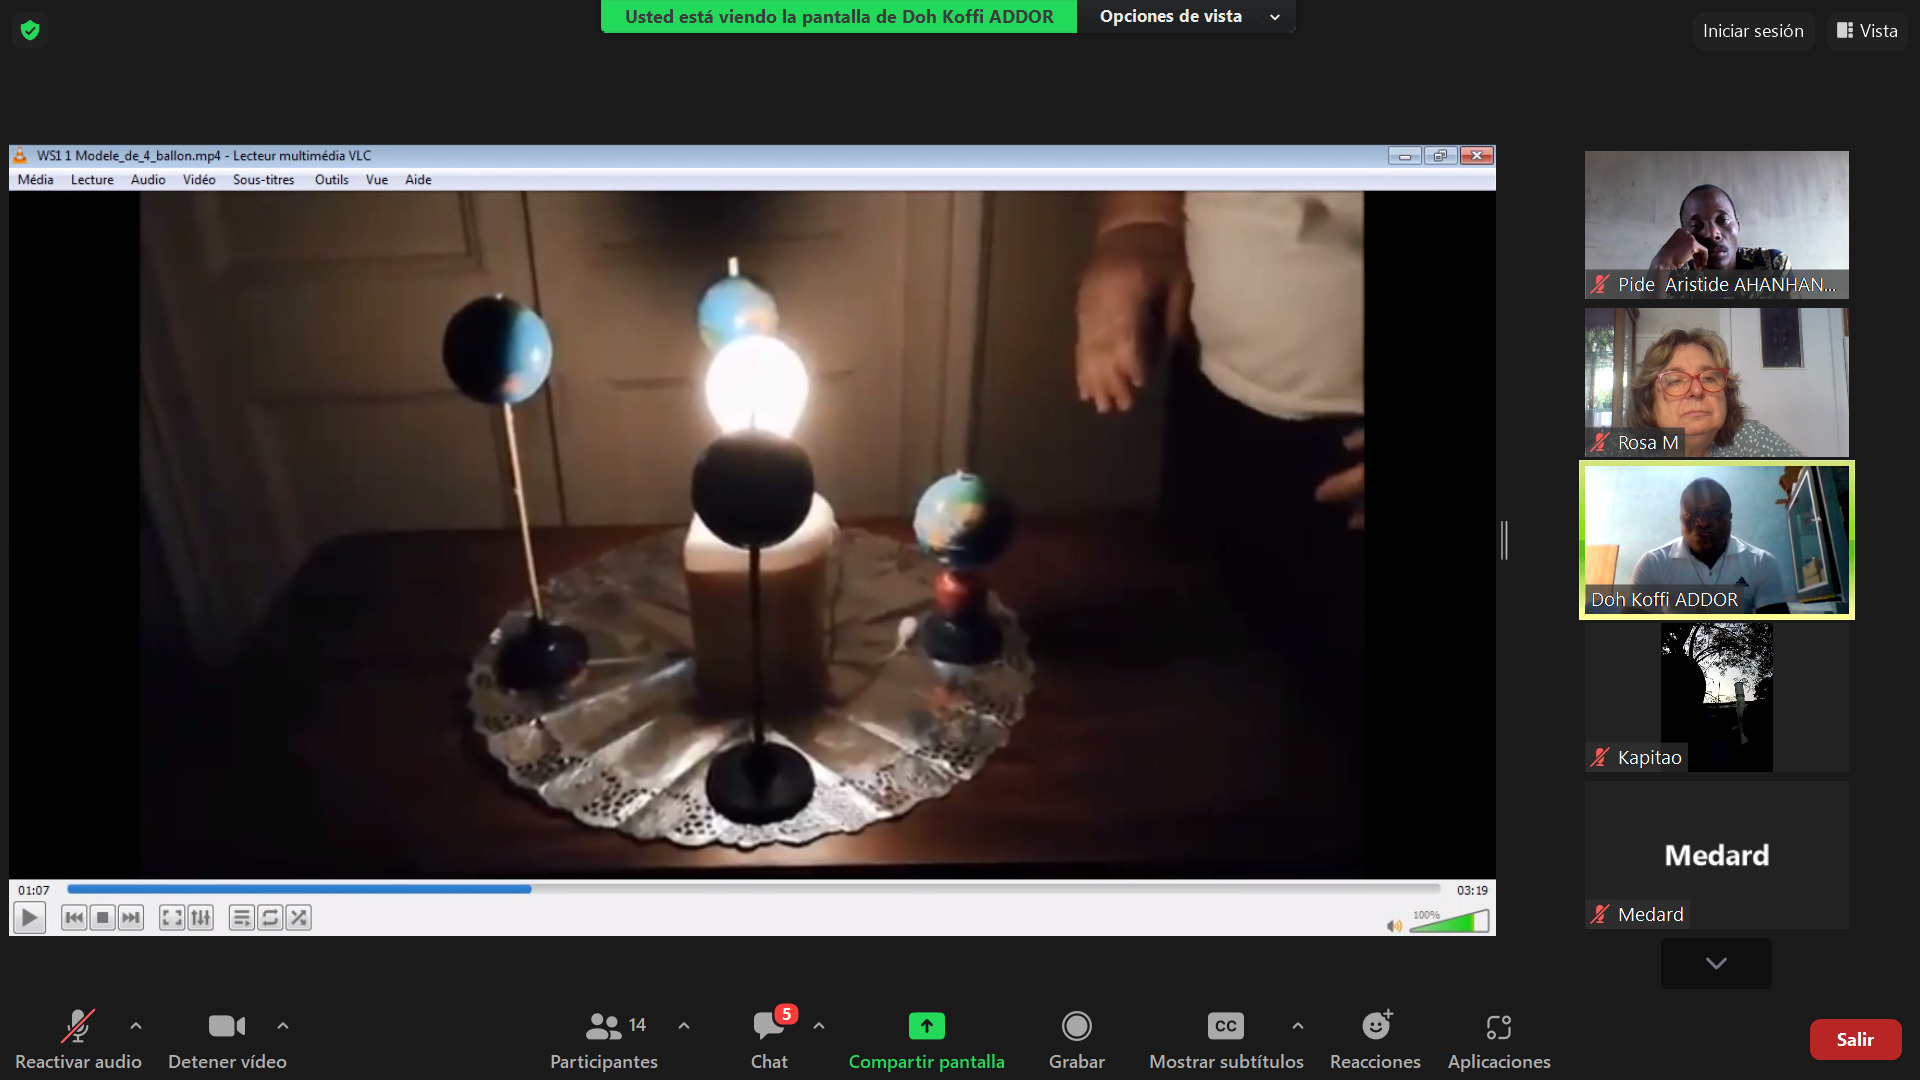Restore down the shared VLC window
Screen dimensions: 1920x1080
(x=1440, y=155)
